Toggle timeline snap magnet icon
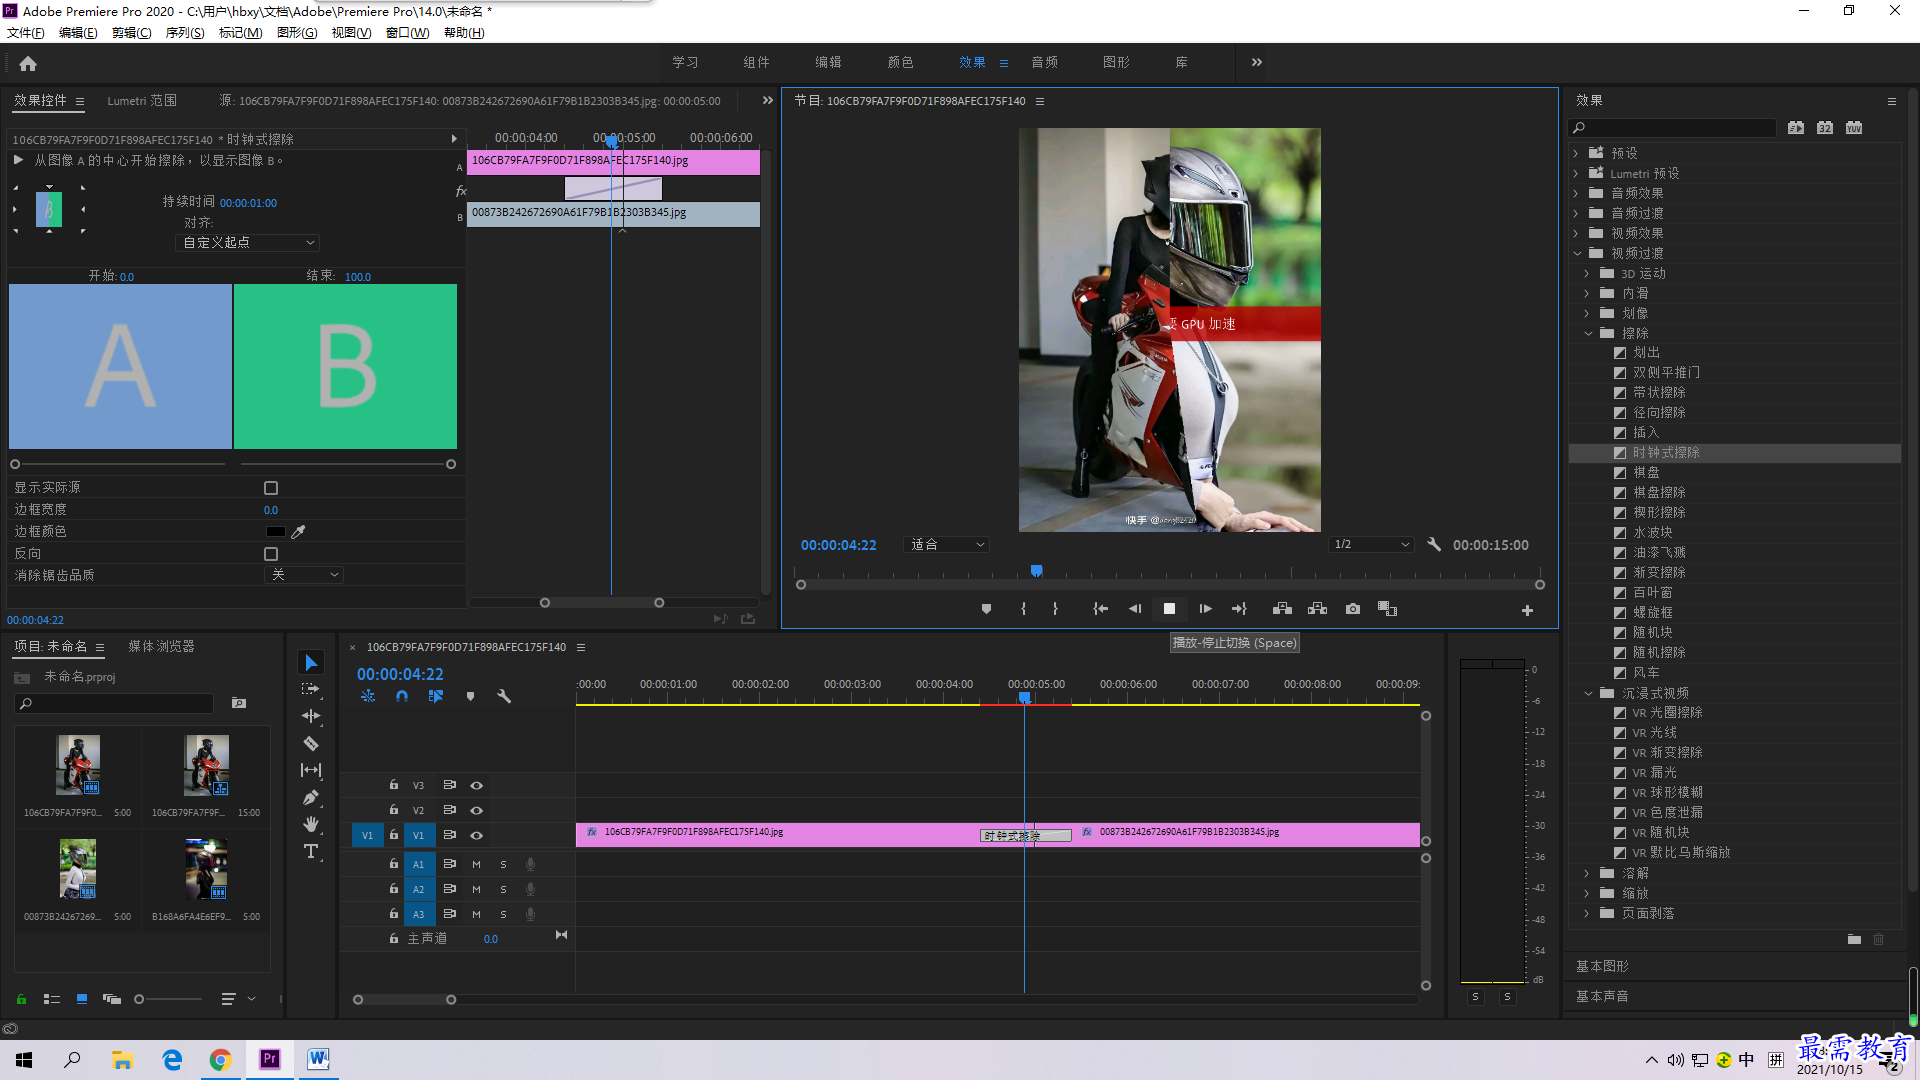1920x1080 pixels. click(x=402, y=696)
